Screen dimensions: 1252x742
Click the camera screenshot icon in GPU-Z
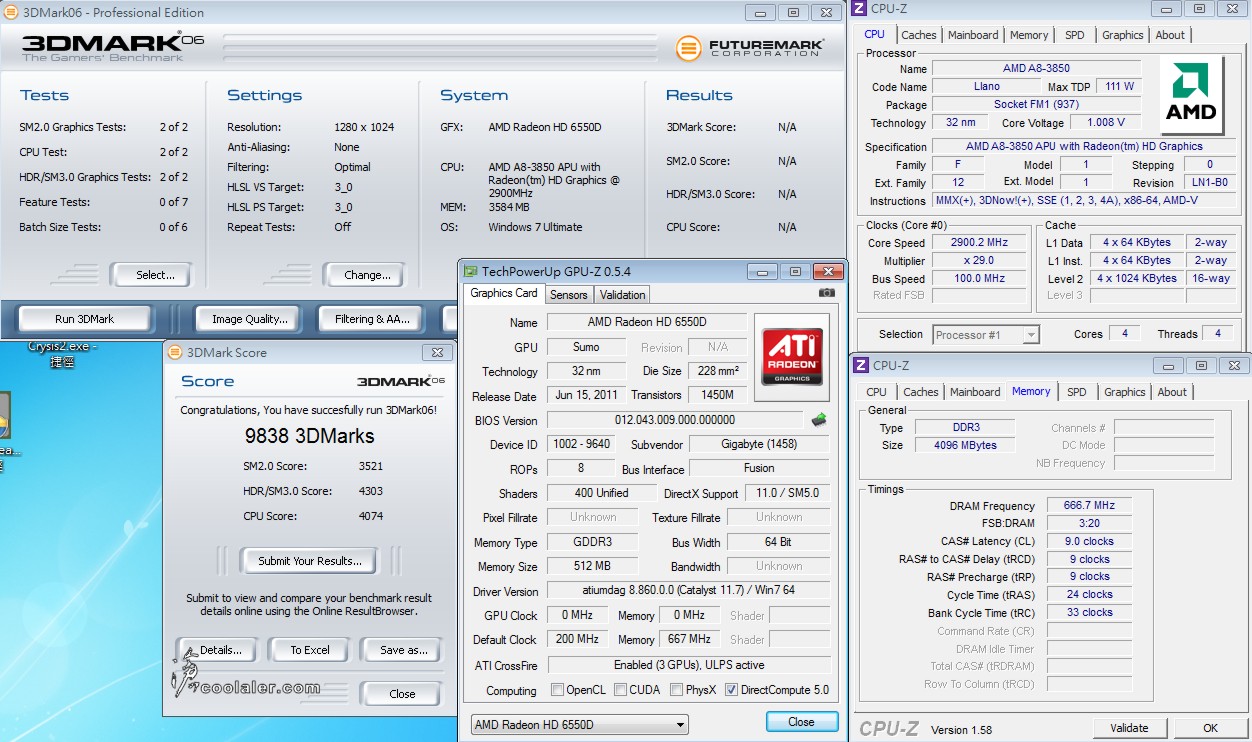click(x=826, y=293)
